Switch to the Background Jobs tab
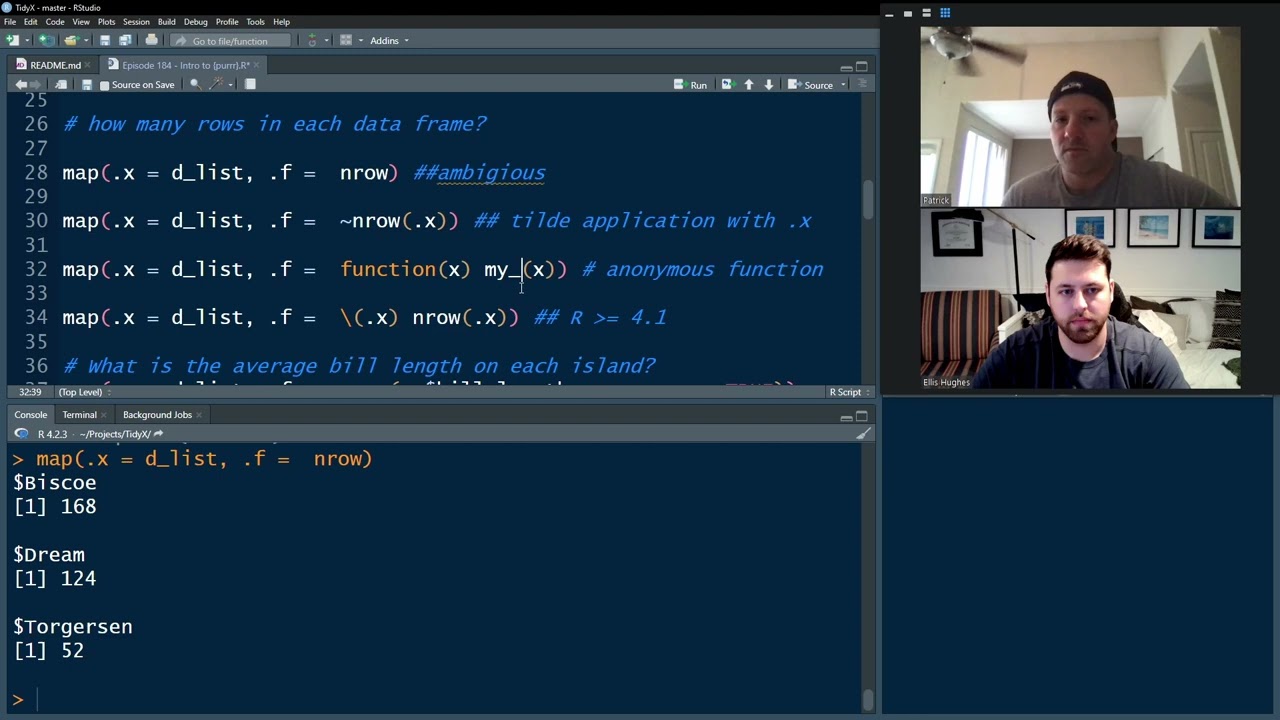 click(157, 415)
